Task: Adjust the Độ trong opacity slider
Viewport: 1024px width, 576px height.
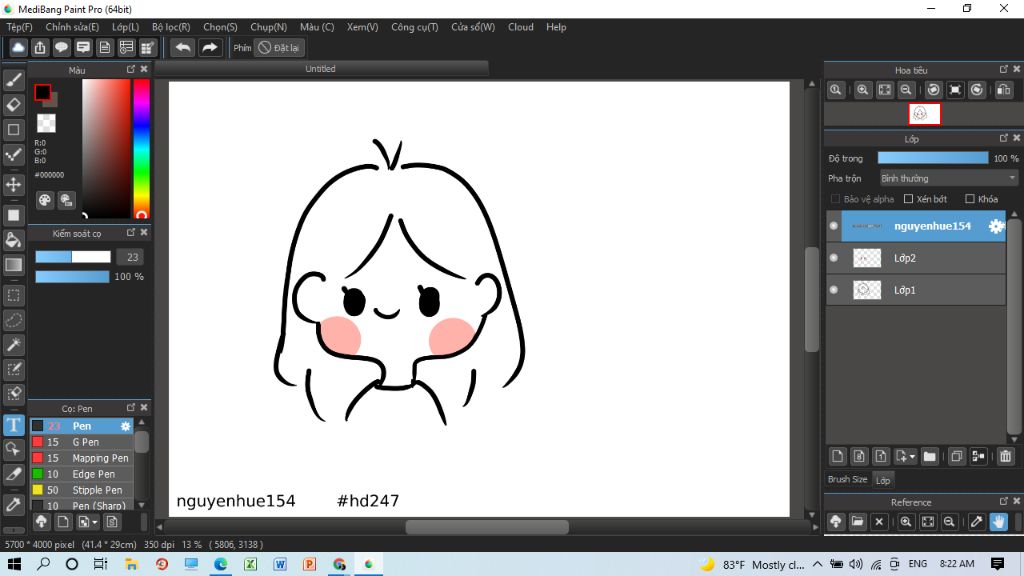Action: [x=933, y=158]
